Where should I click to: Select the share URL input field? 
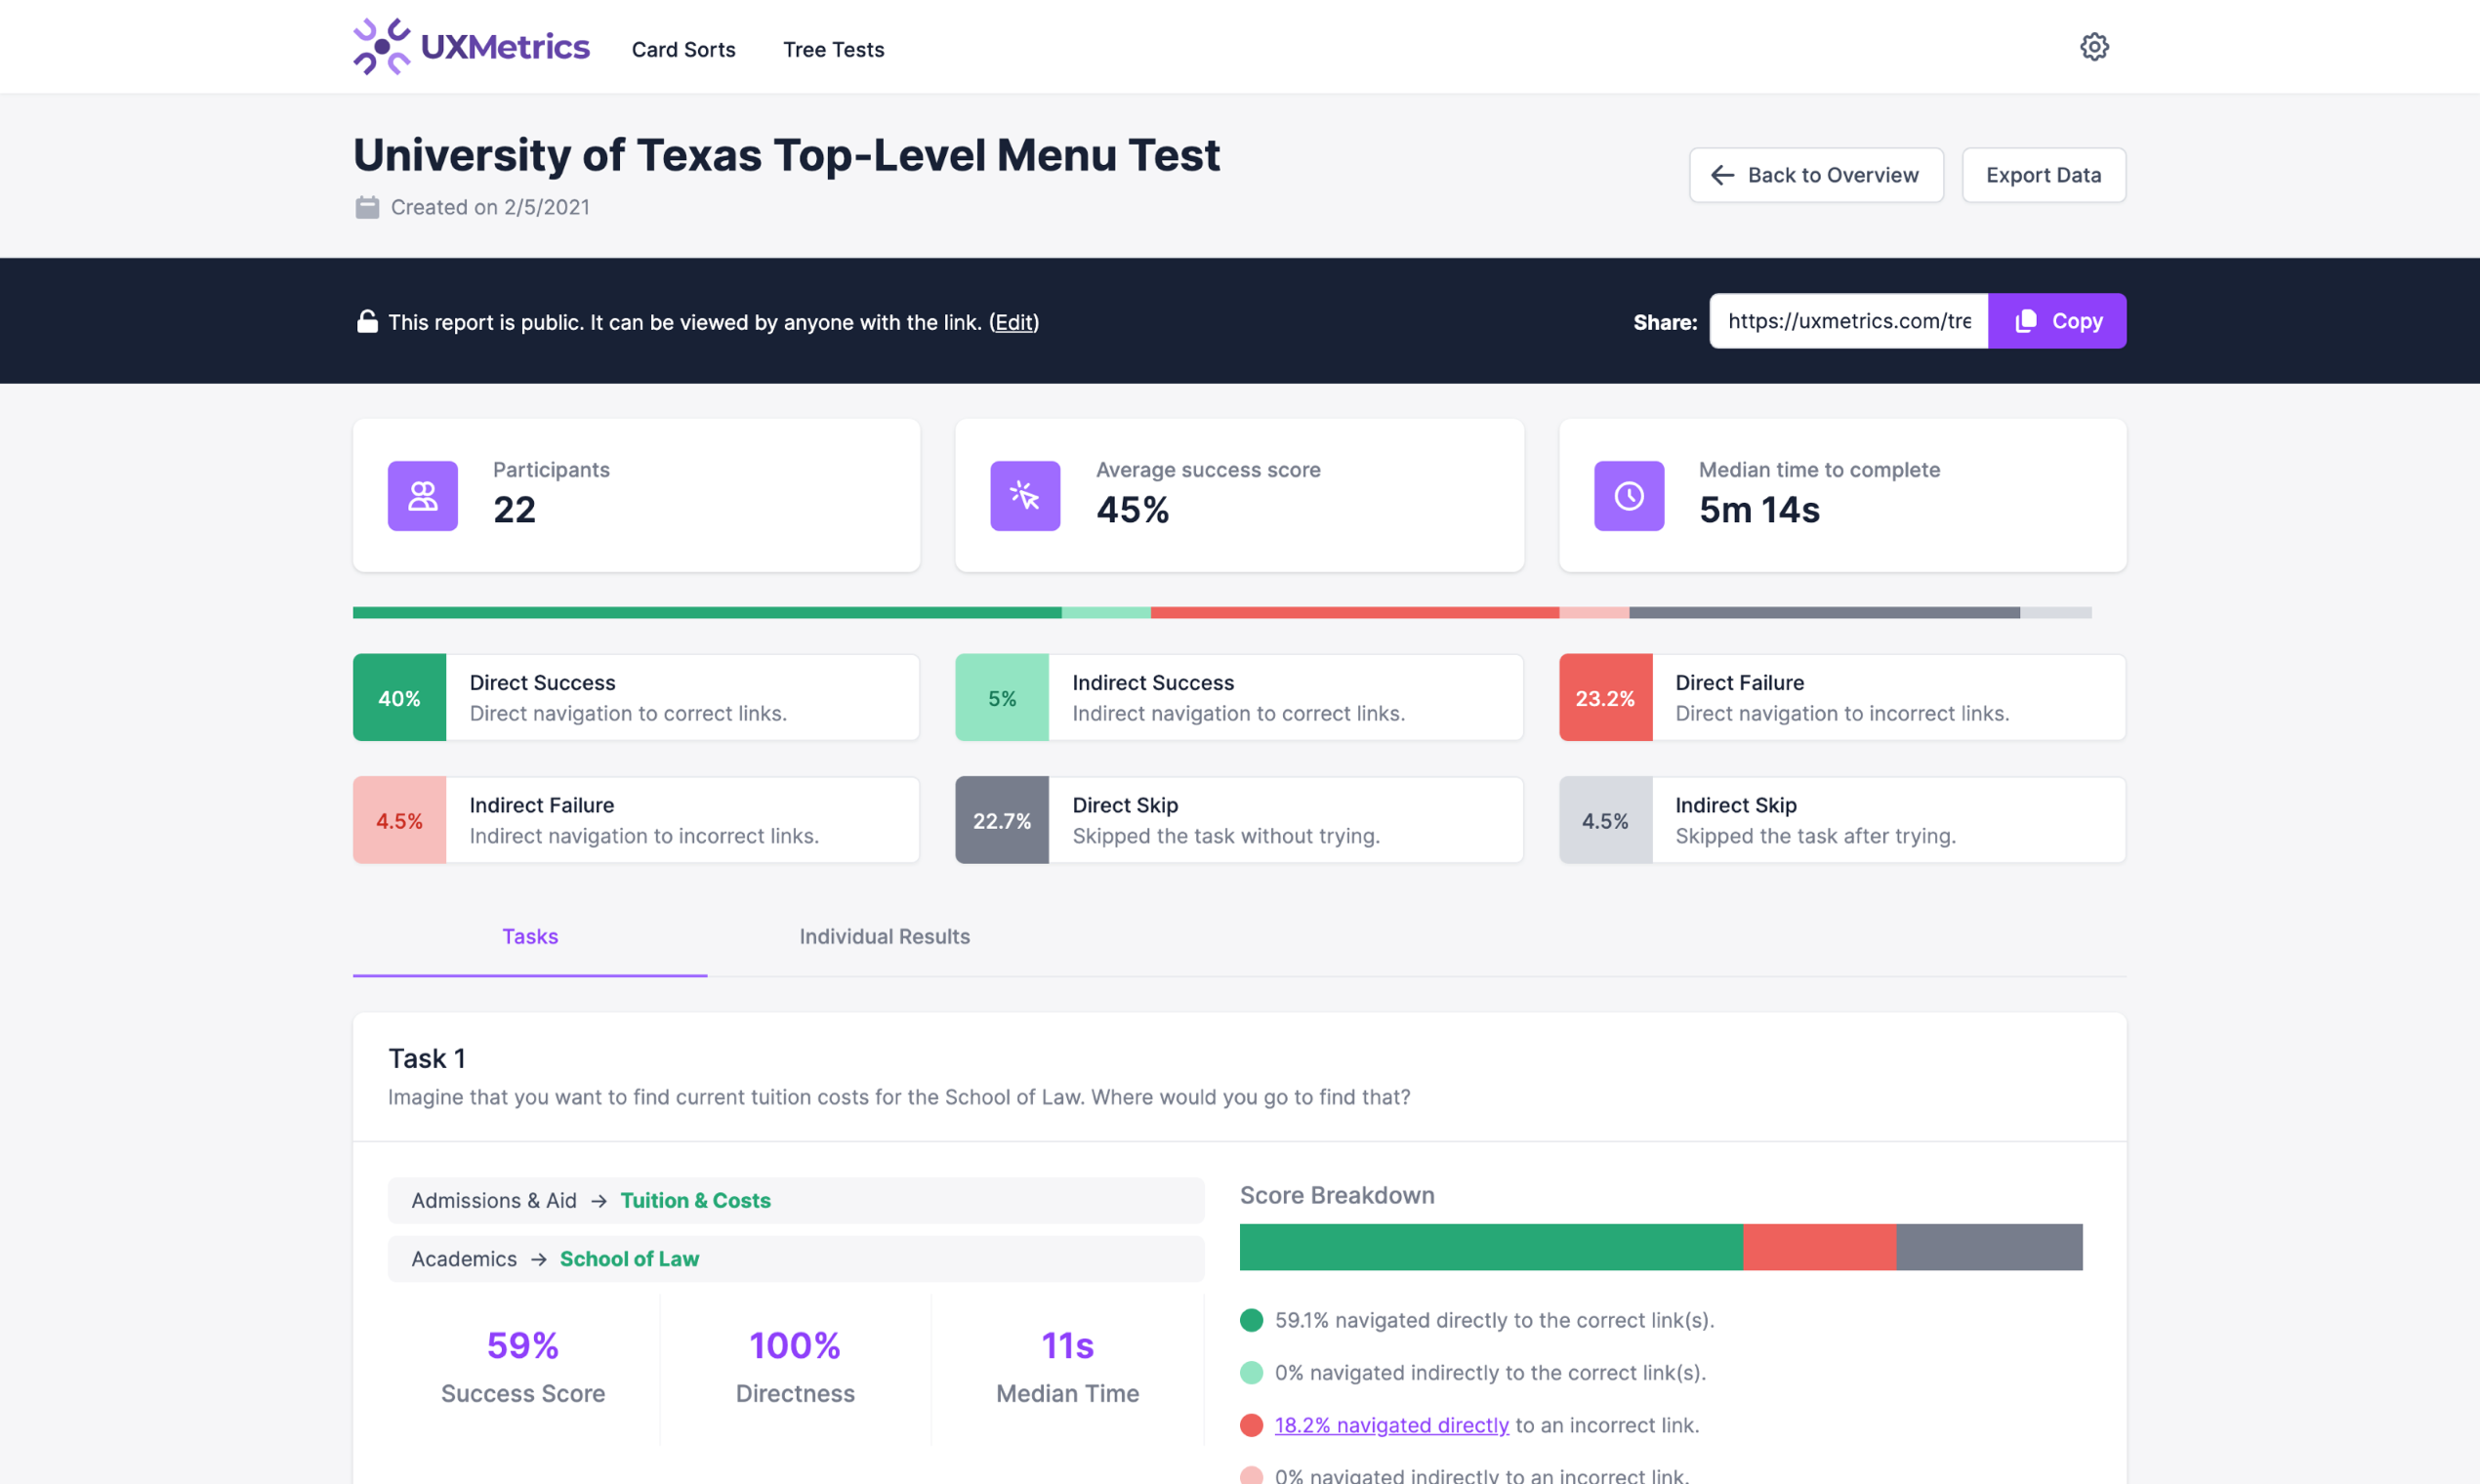click(x=1848, y=321)
